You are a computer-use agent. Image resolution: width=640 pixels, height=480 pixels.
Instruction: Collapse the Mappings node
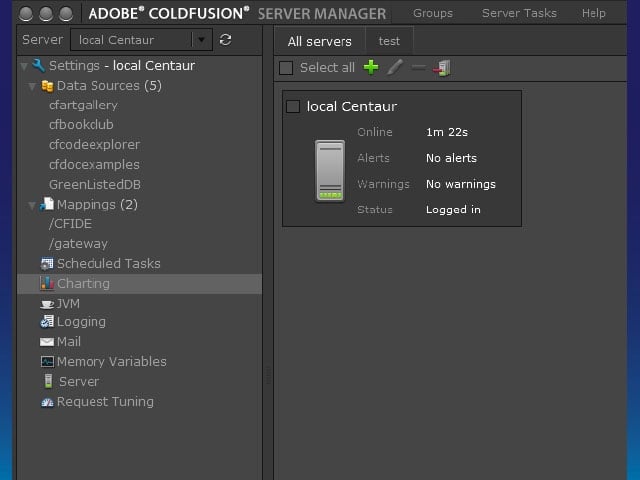click(x=32, y=205)
